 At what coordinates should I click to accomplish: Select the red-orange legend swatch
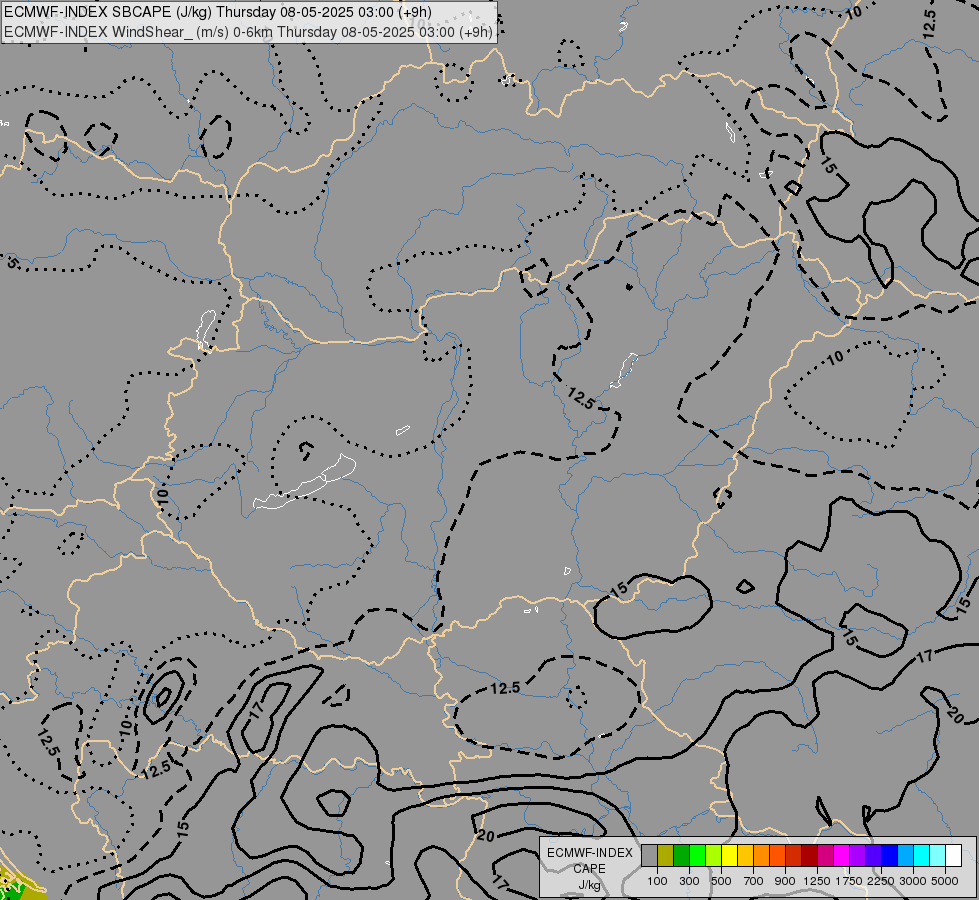point(777,856)
